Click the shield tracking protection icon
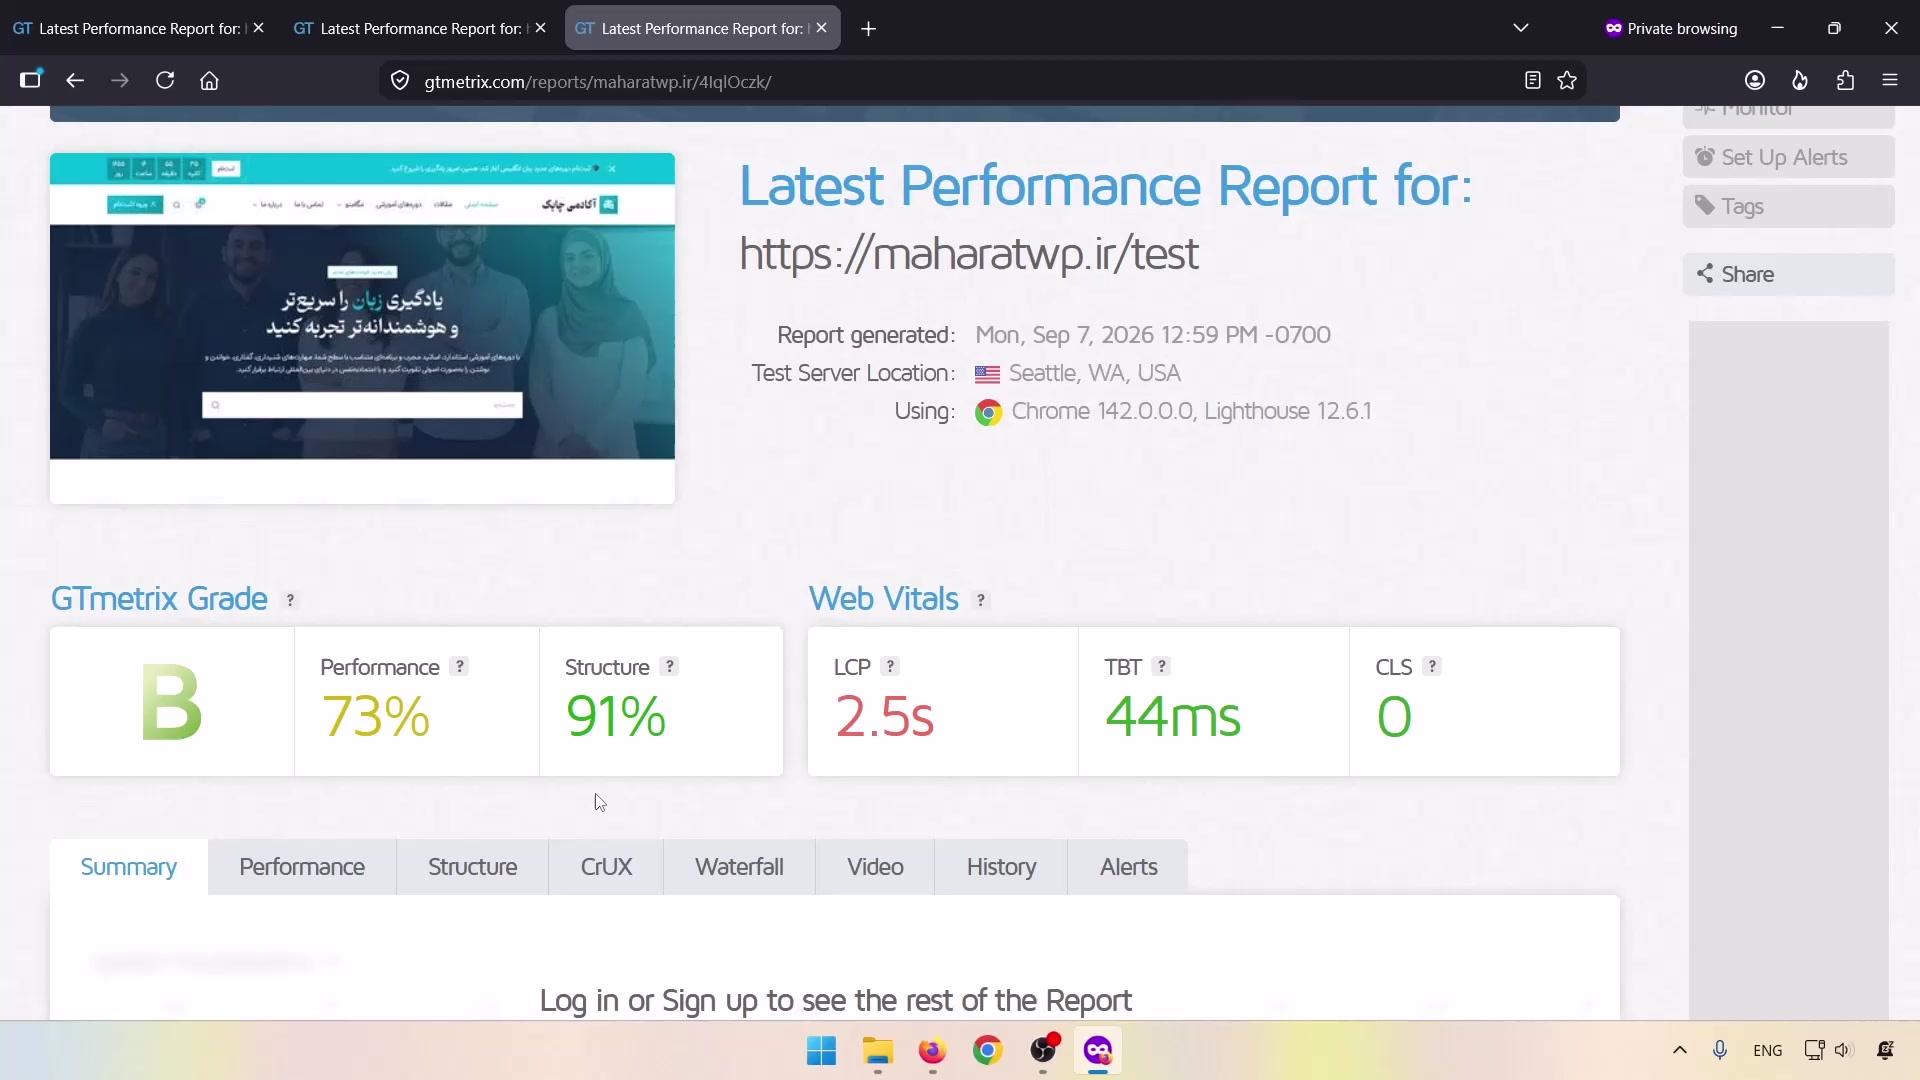The height and width of the screenshot is (1080, 1920). [x=400, y=81]
